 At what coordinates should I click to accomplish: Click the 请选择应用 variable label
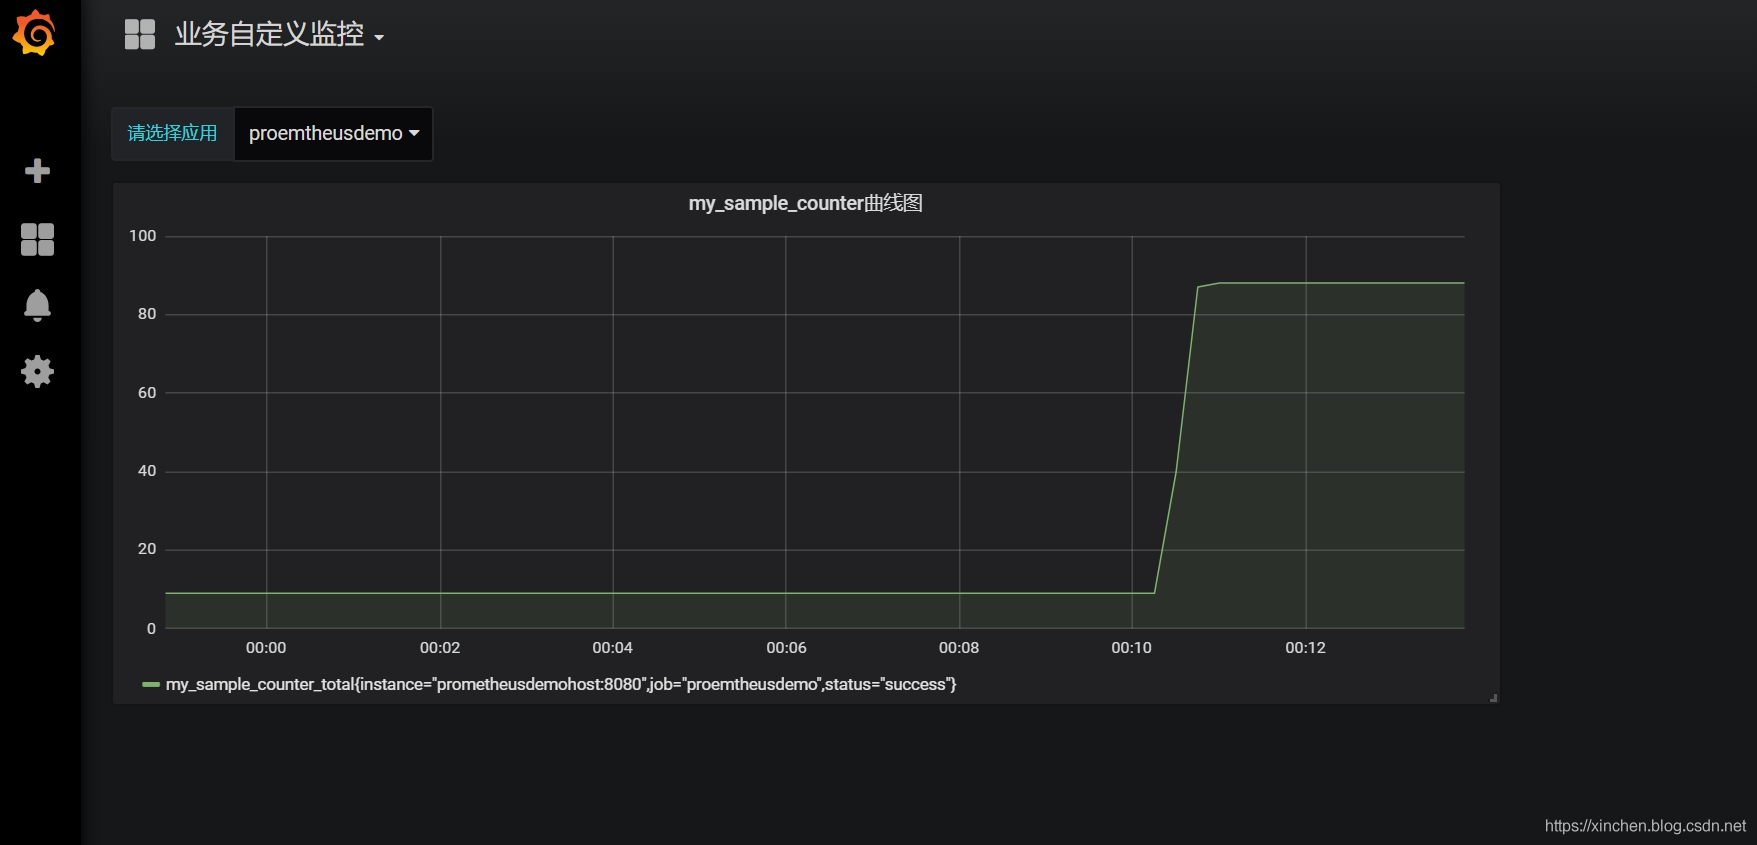click(x=172, y=134)
